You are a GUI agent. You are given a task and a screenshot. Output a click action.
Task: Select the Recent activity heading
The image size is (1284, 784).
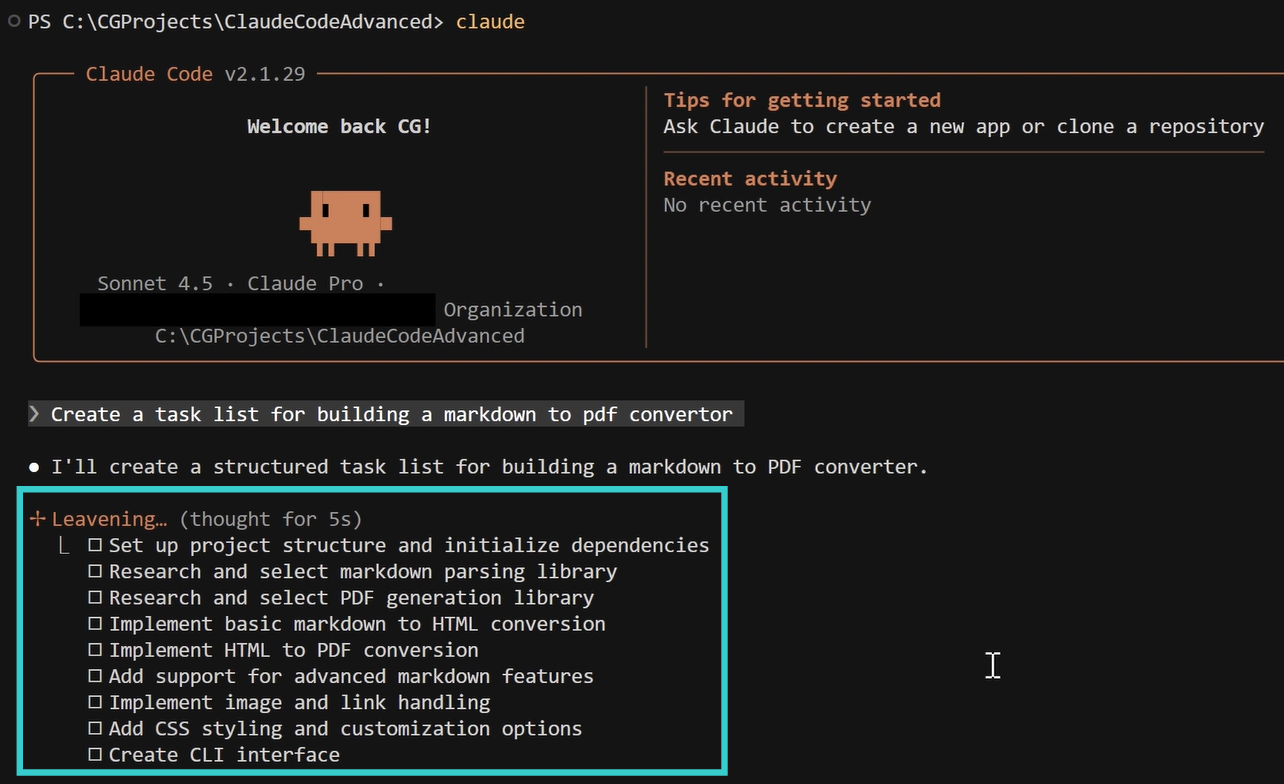point(750,178)
